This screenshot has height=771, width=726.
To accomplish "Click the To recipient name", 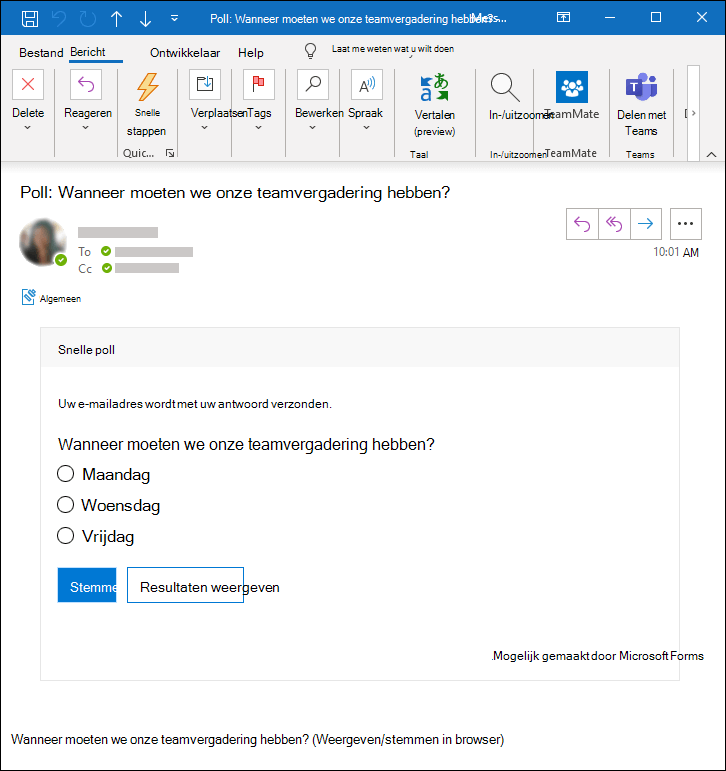I will 154,252.
